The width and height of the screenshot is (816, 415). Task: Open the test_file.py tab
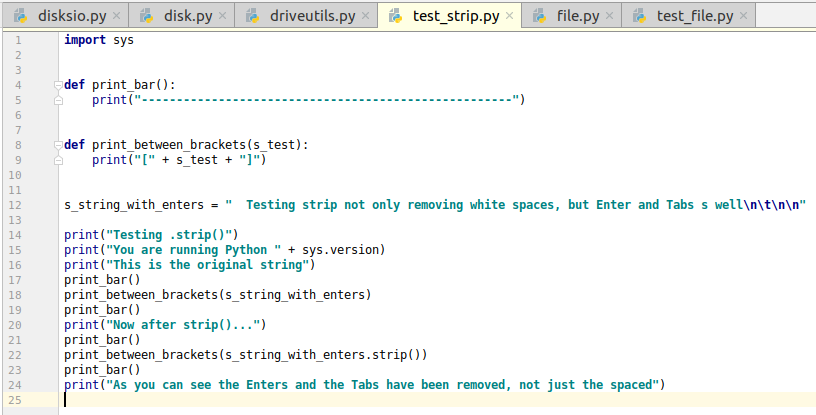694,16
